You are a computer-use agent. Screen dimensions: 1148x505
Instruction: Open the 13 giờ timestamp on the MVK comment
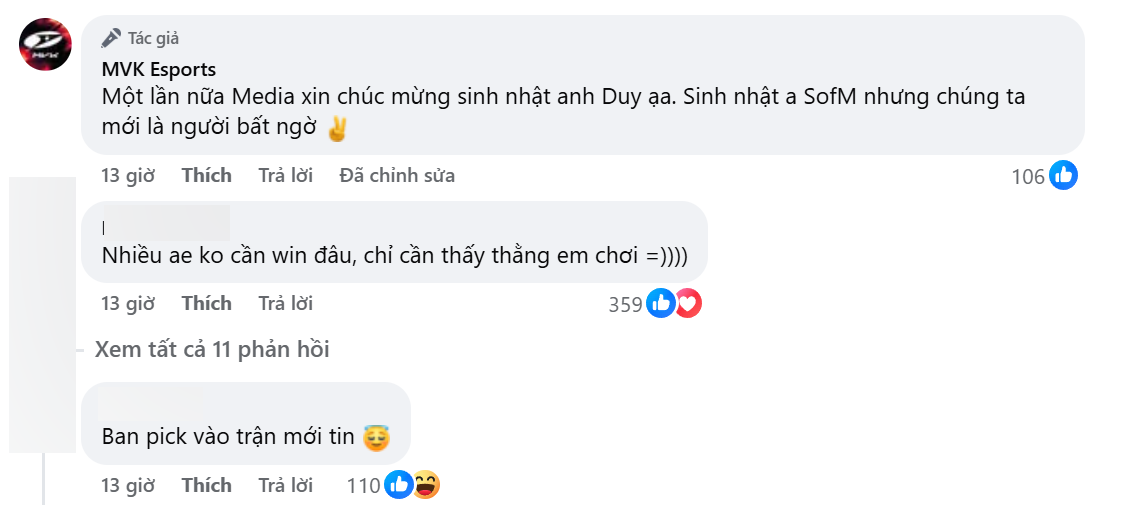click(128, 176)
